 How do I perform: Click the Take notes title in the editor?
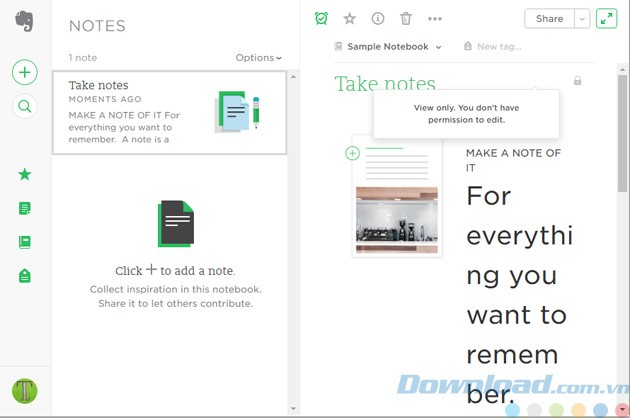click(x=385, y=84)
